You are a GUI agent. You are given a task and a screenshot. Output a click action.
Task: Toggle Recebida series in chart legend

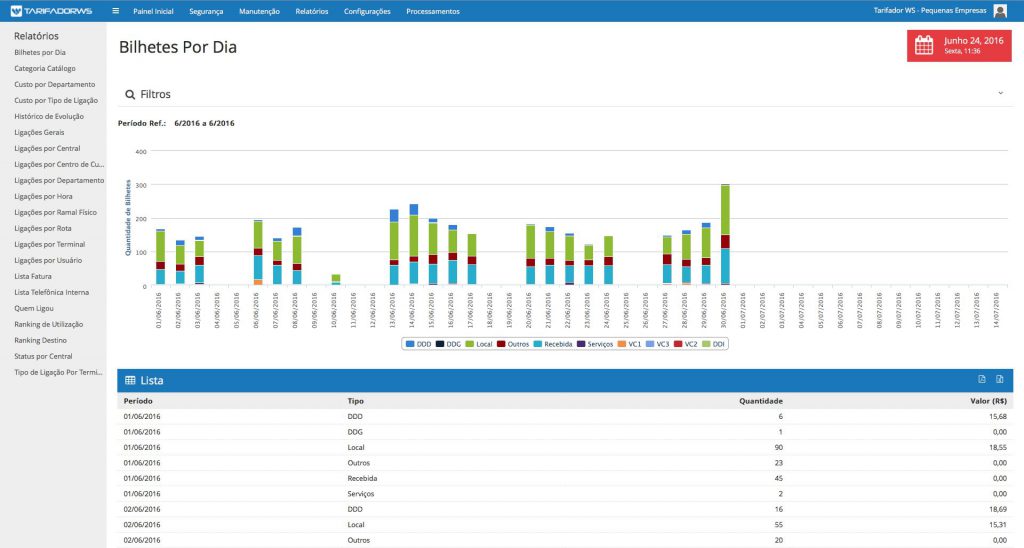coord(553,344)
